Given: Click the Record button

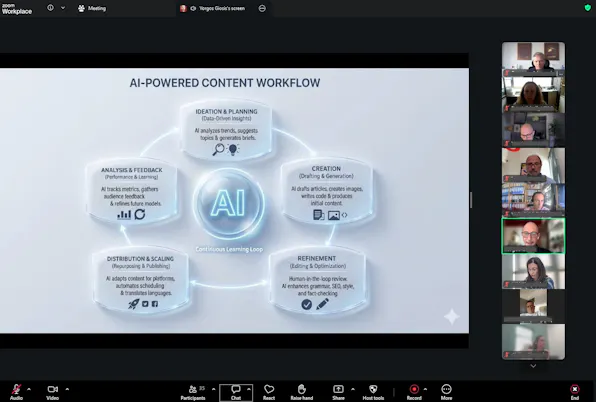Looking at the screenshot, I should (x=414, y=392).
